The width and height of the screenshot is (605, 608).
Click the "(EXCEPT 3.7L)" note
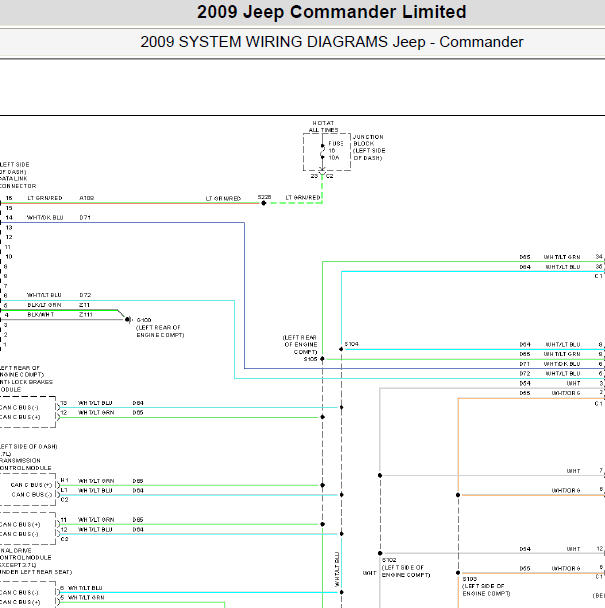pos(17,565)
